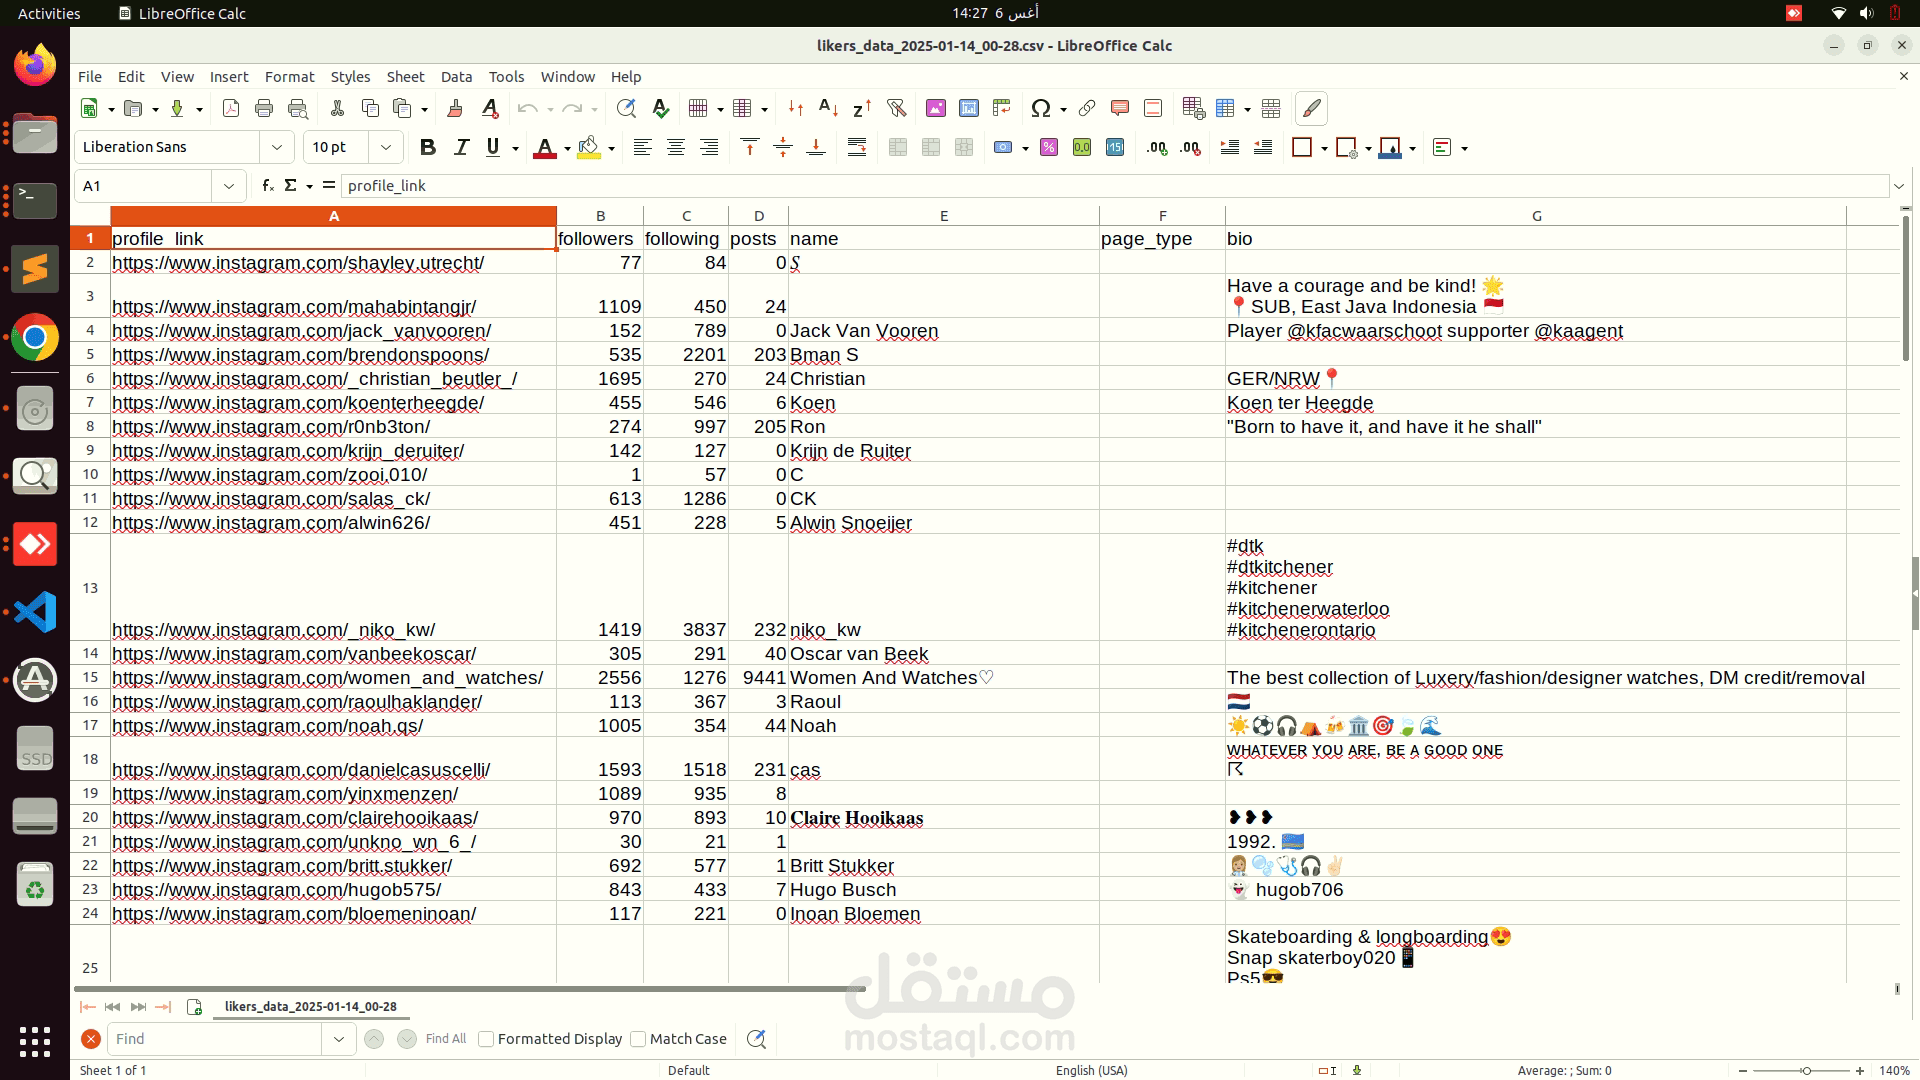Align cell text to the left
This screenshot has height=1080, width=1920.
coord(643,148)
